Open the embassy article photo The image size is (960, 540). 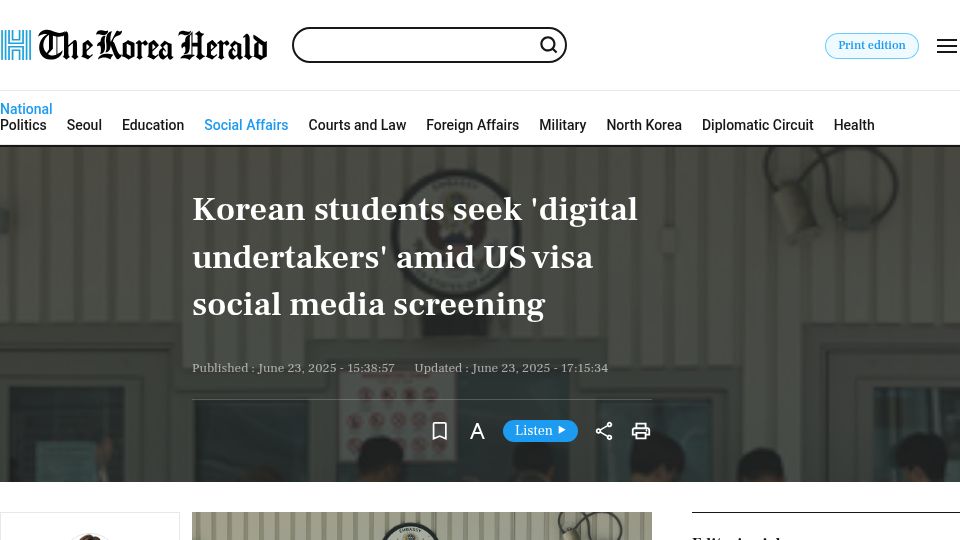[x=422, y=526]
